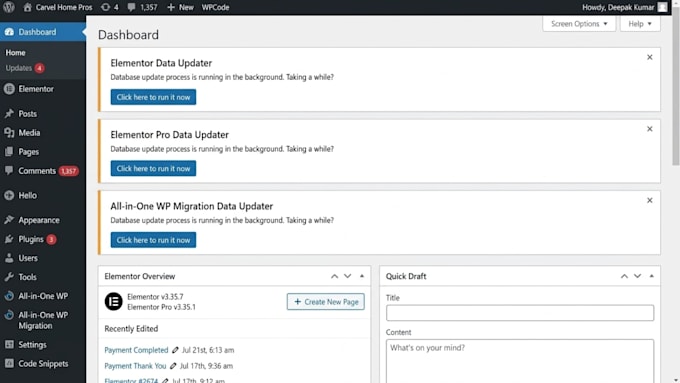The width and height of the screenshot is (680, 383).
Task: Dismiss the Elementor Pro Data Updater notice
Action: 650,129
